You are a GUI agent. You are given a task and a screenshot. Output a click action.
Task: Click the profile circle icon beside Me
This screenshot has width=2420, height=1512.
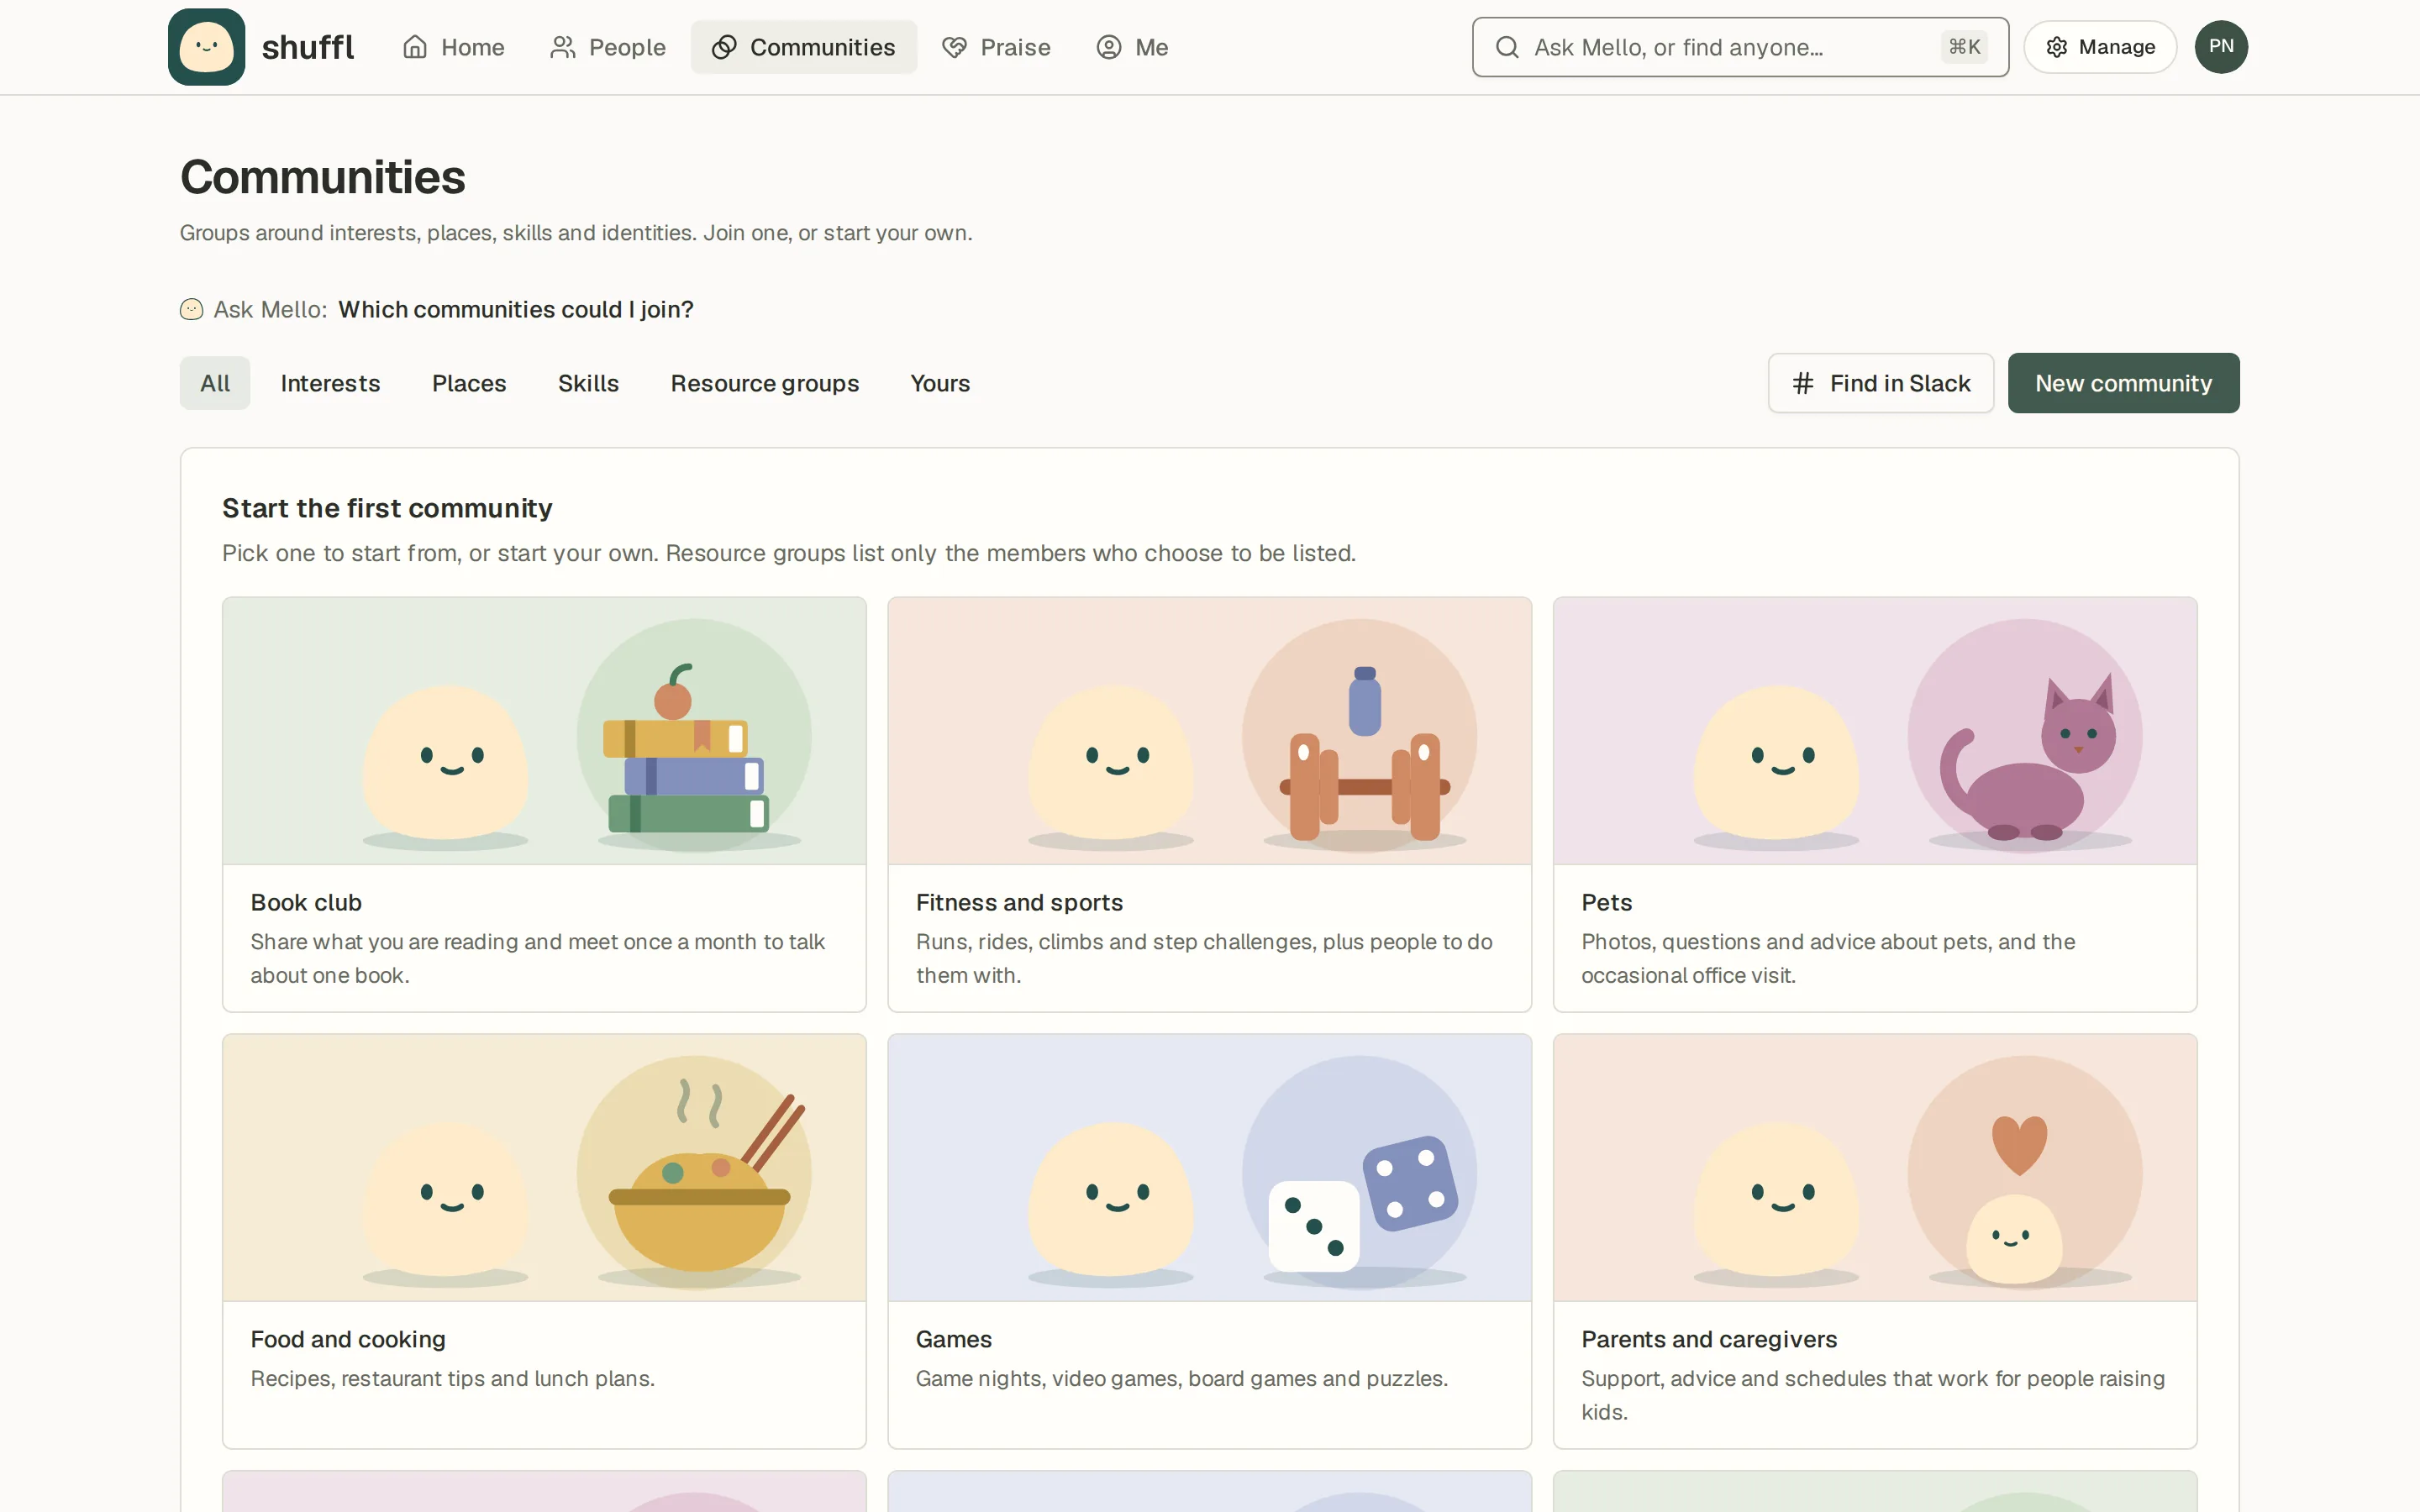point(1108,47)
